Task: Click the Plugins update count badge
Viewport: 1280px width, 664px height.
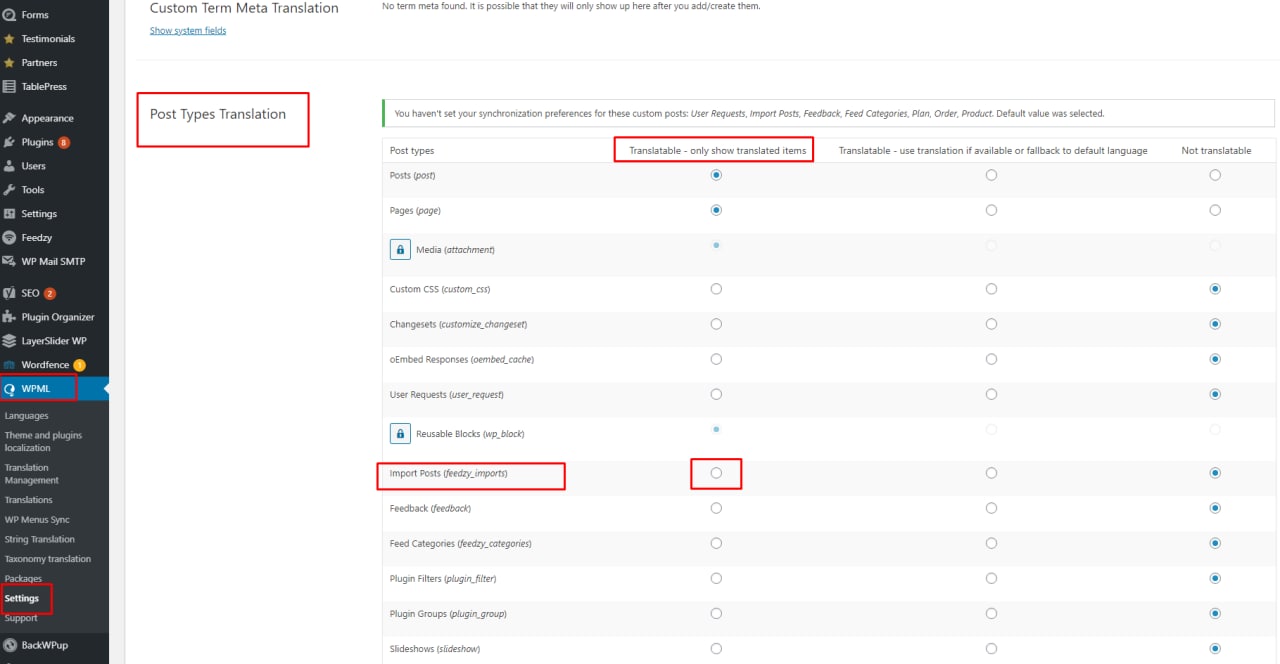Action: 64,143
